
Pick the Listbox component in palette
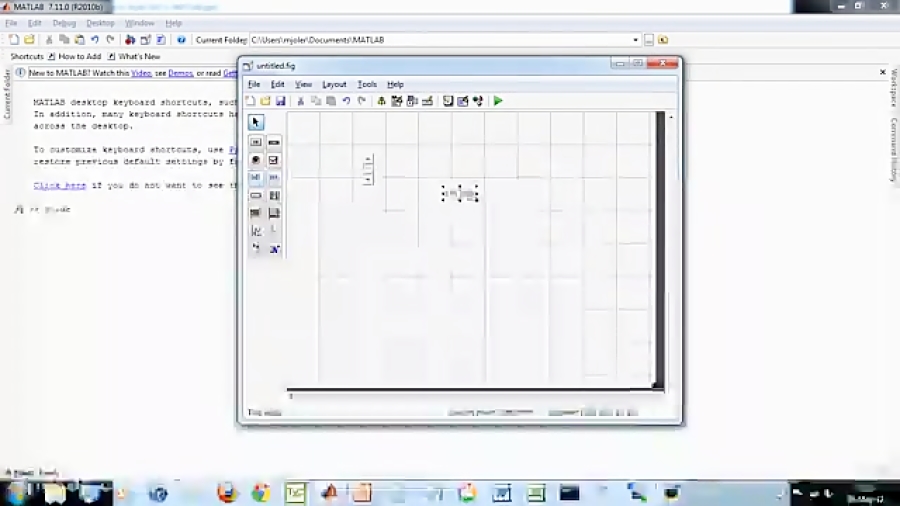tap(274, 195)
